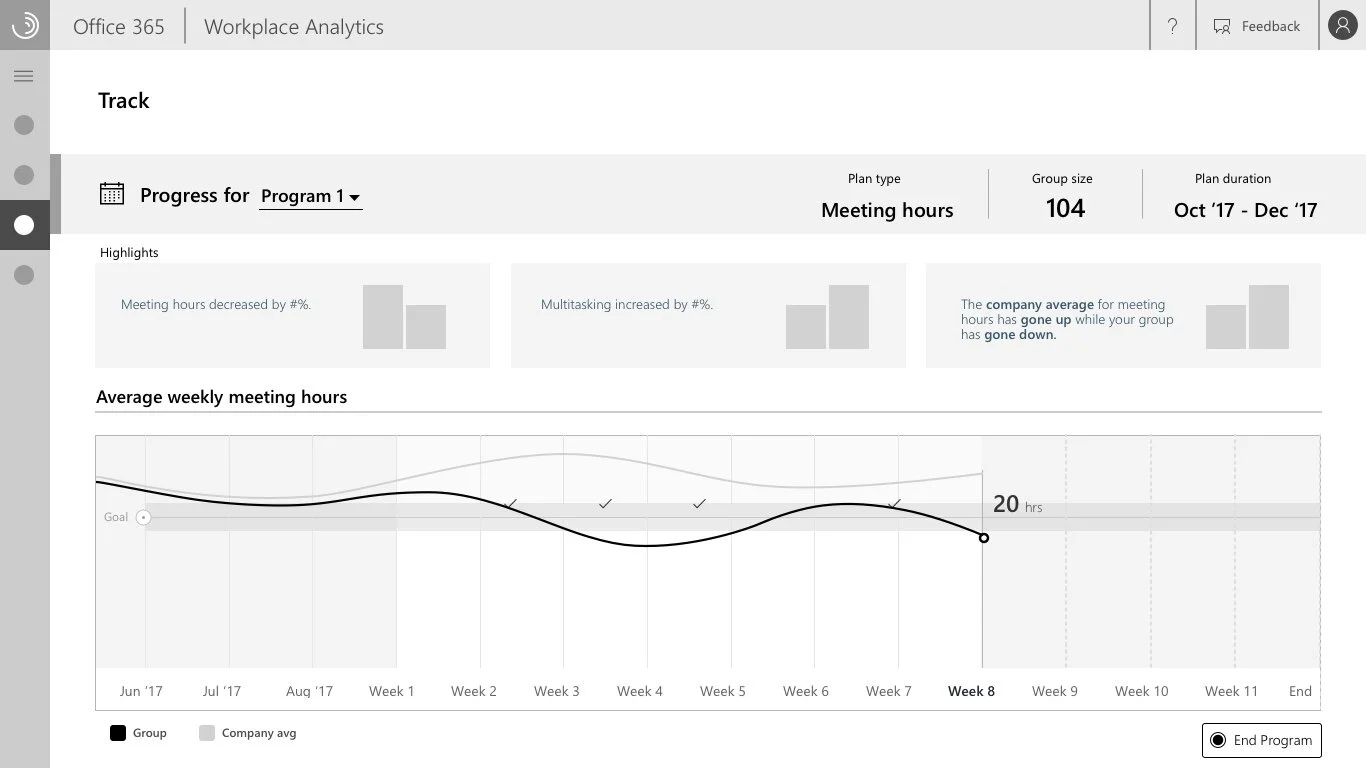Image resolution: width=1366 pixels, height=768 pixels.
Task: Click the help question mark icon
Action: pos(1172,26)
